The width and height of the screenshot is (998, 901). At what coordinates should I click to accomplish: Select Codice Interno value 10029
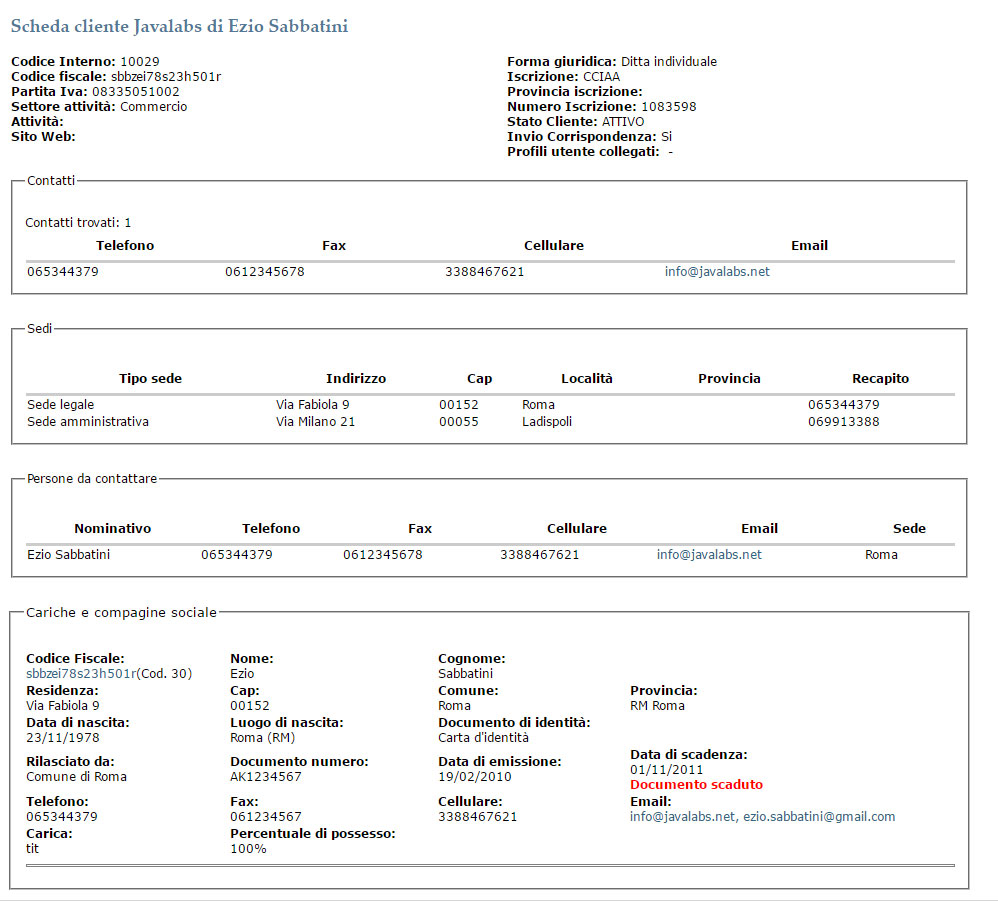[x=140, y=62]
